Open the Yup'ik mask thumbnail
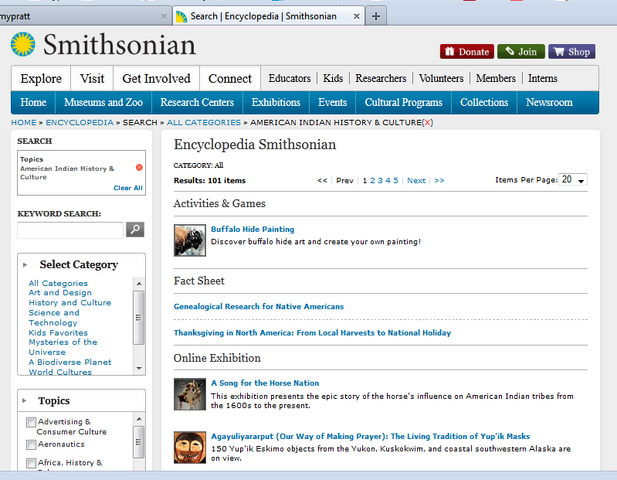This screenshot has width=617, height=480. [190, 447]
